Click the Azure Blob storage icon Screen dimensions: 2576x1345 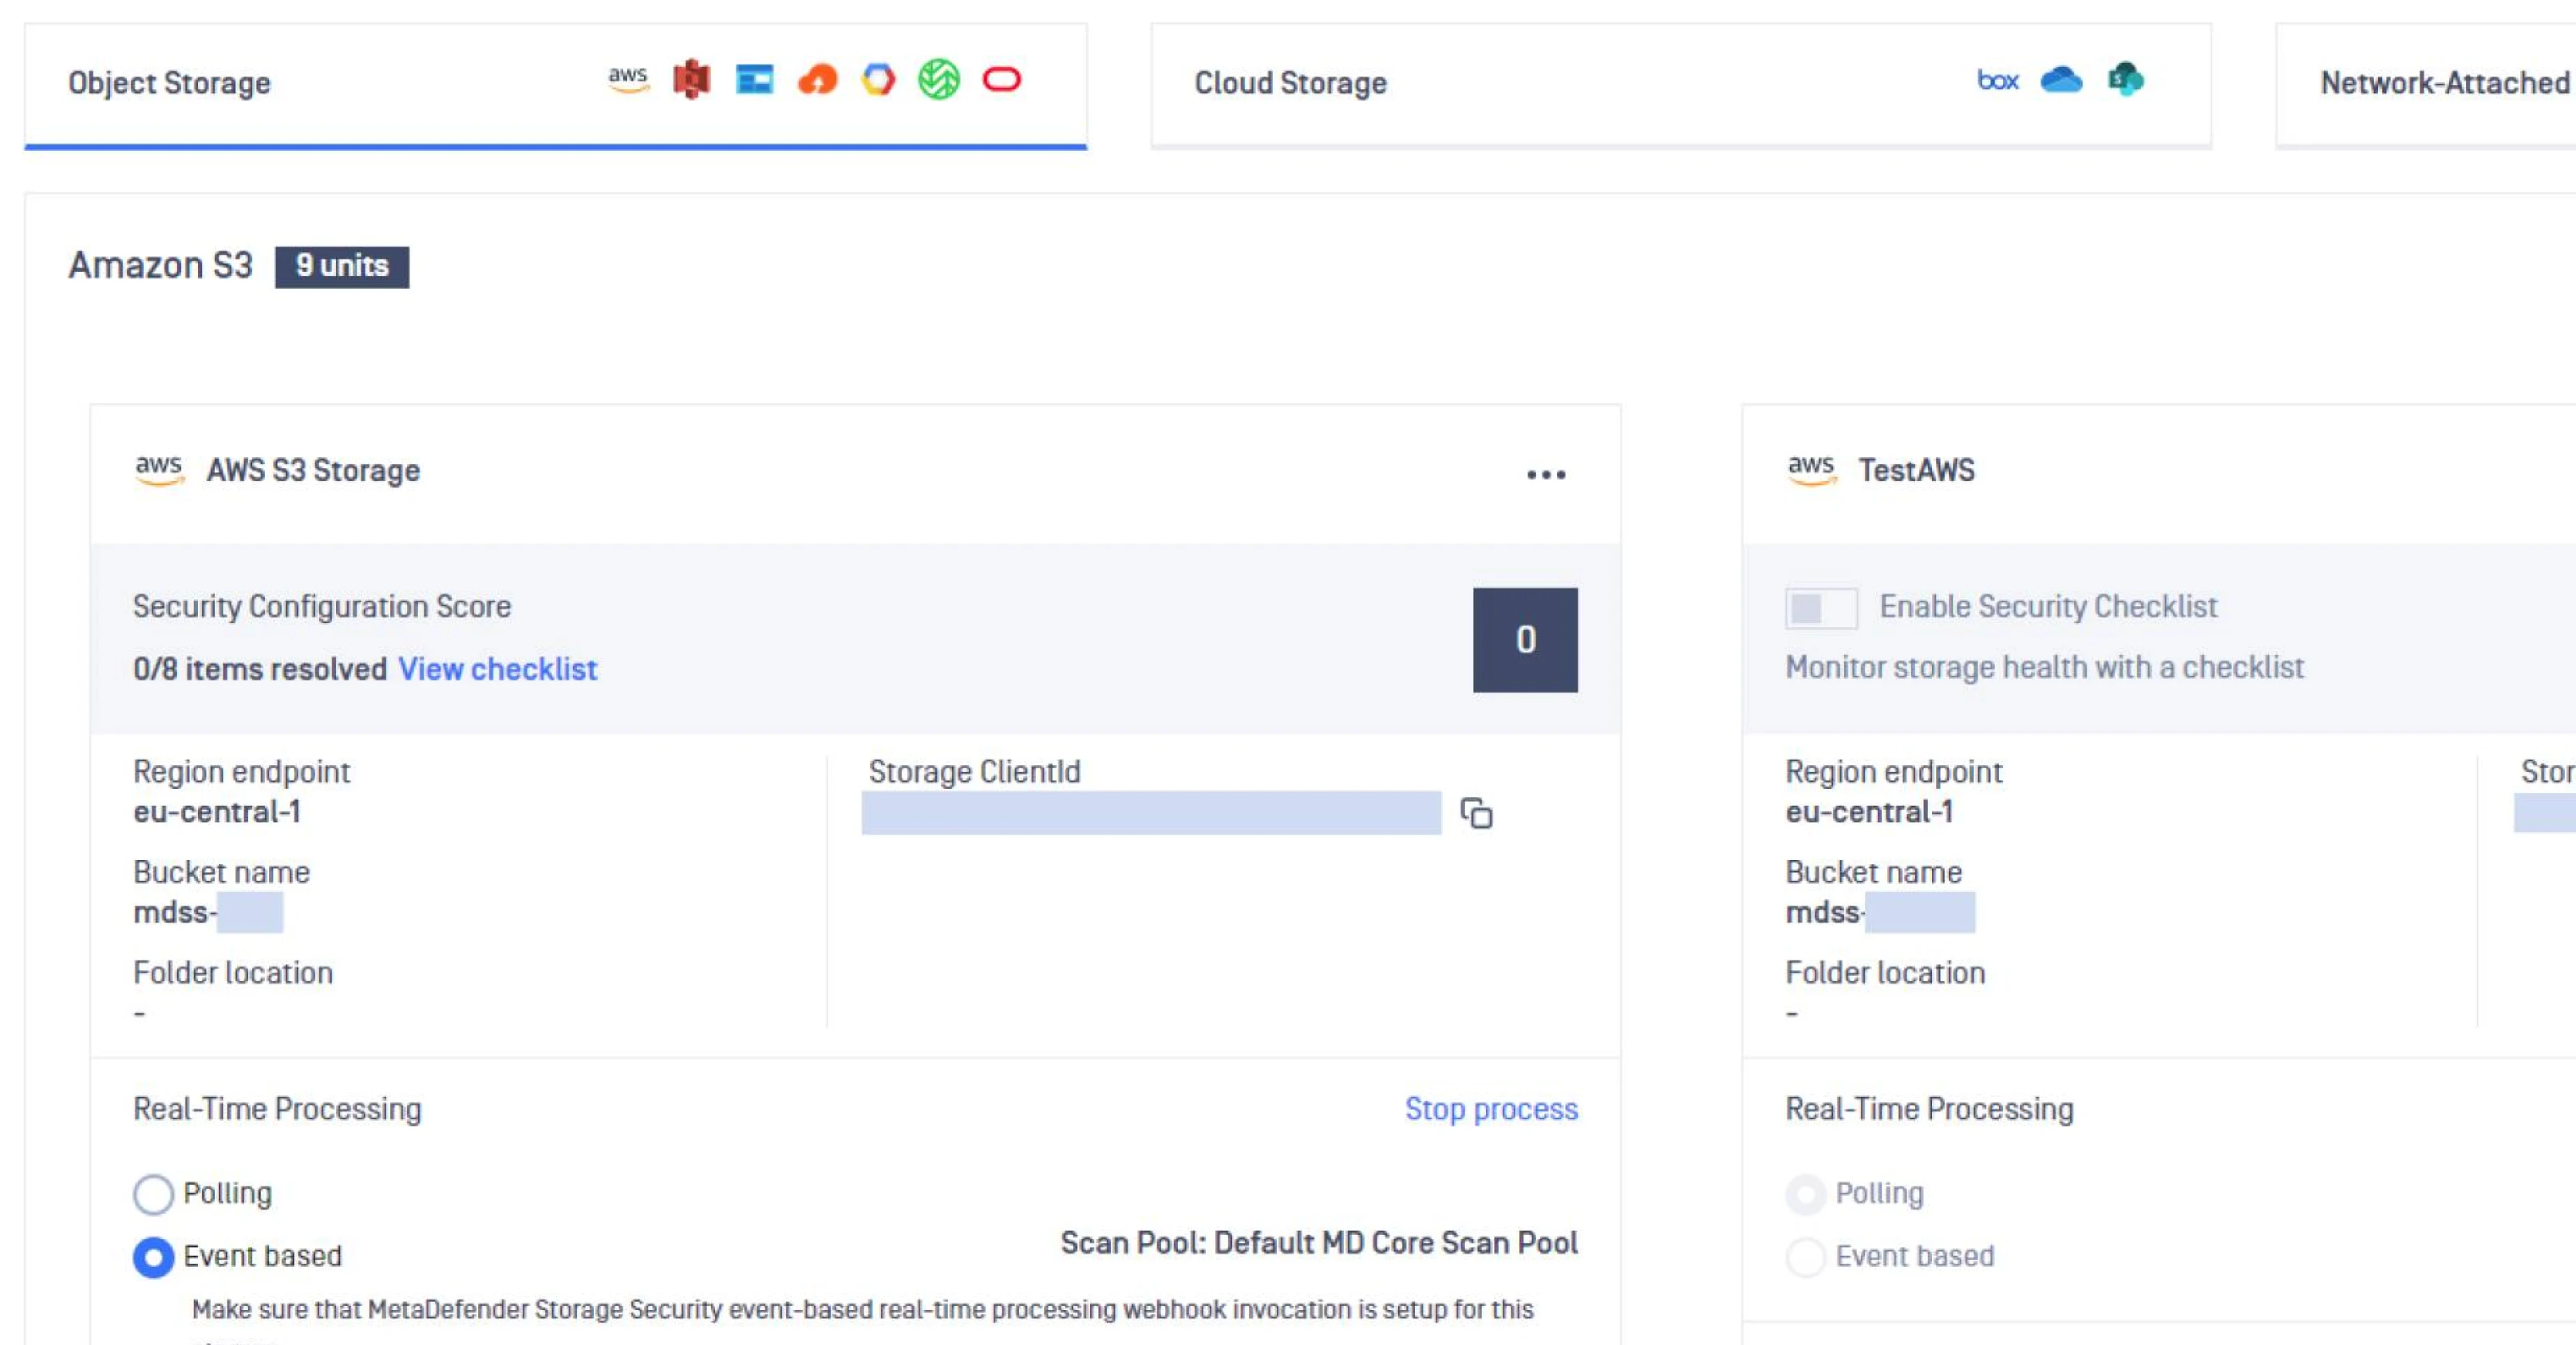pos(754,79)
